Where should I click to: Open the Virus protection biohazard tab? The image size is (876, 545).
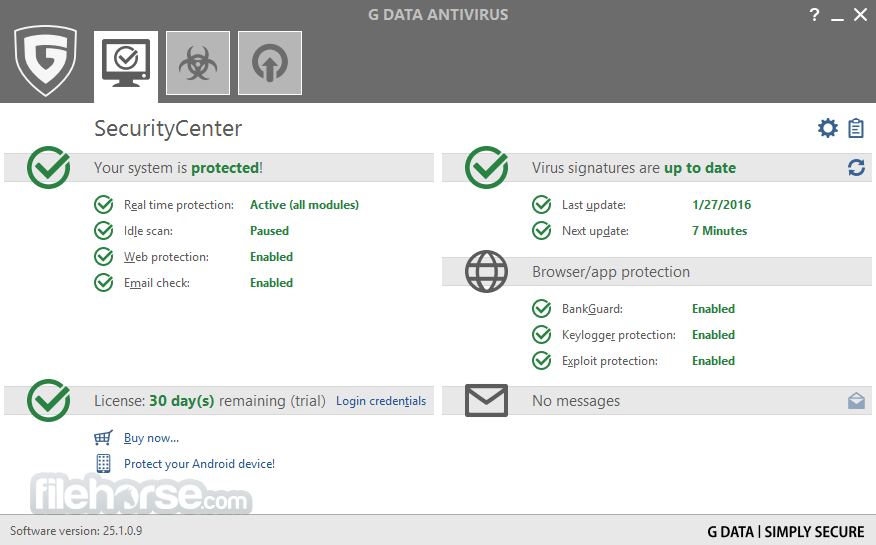198,63
